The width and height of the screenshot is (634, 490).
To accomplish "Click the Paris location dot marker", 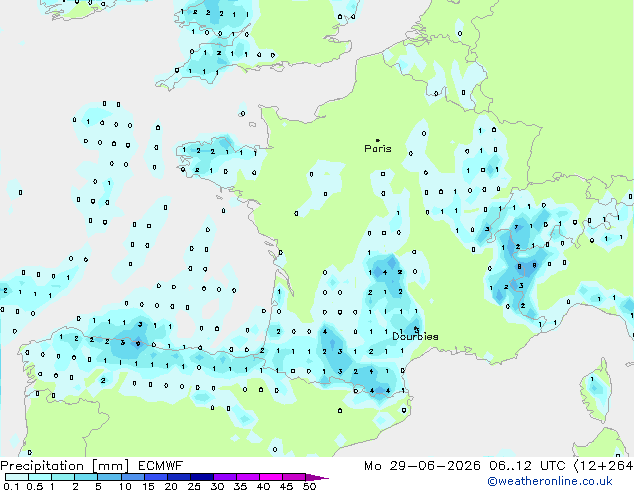I will [378, 140].
